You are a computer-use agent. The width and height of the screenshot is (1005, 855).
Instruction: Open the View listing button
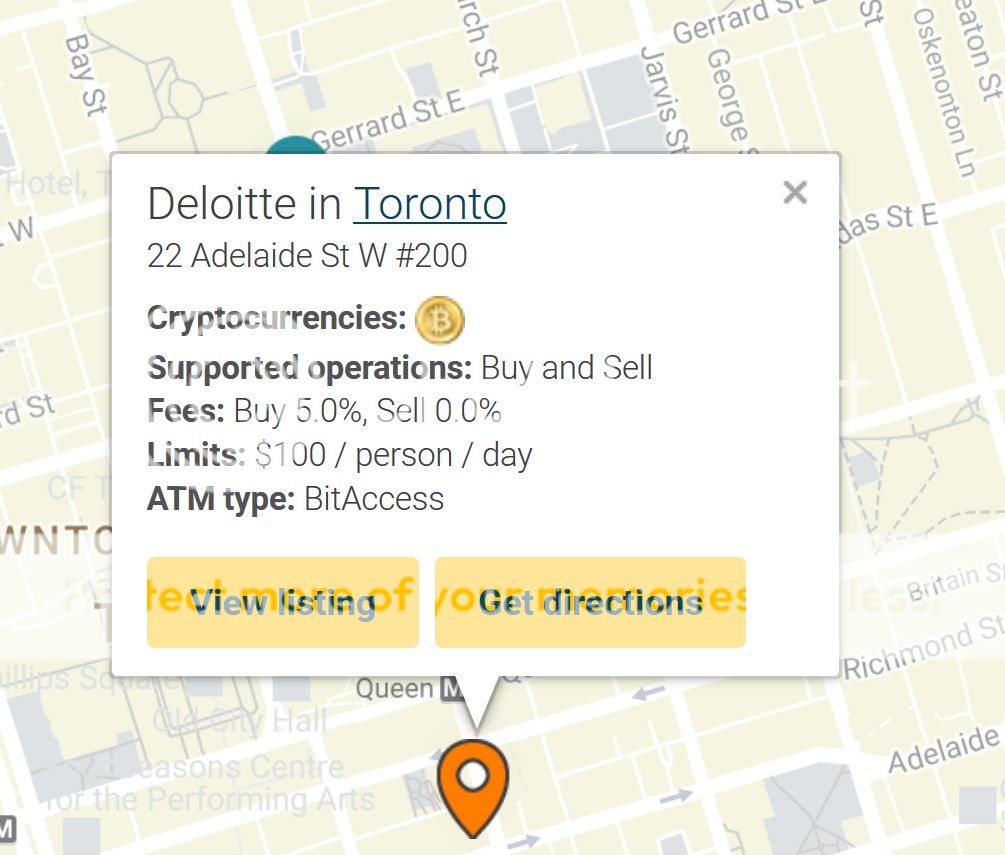pos(283,602)
